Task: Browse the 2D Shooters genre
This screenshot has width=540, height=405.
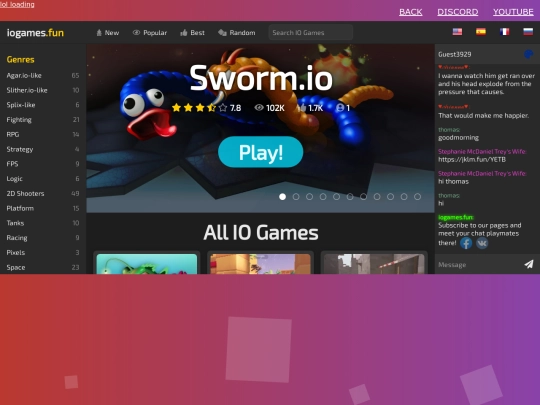Action: point(43,194)
